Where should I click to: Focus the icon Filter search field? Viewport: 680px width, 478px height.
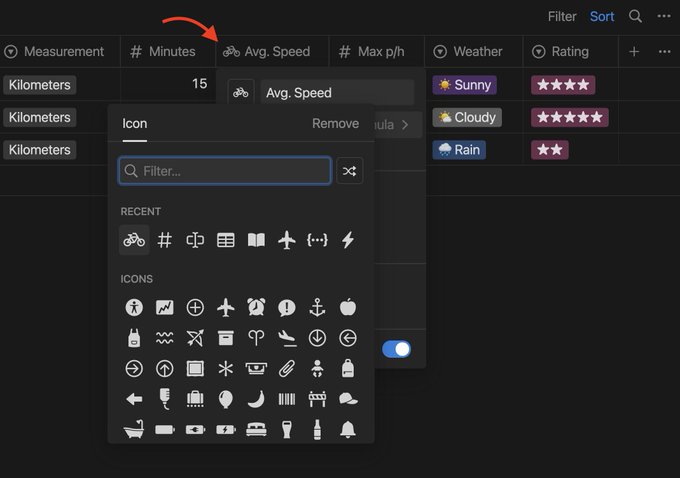[x=225, y=171]
